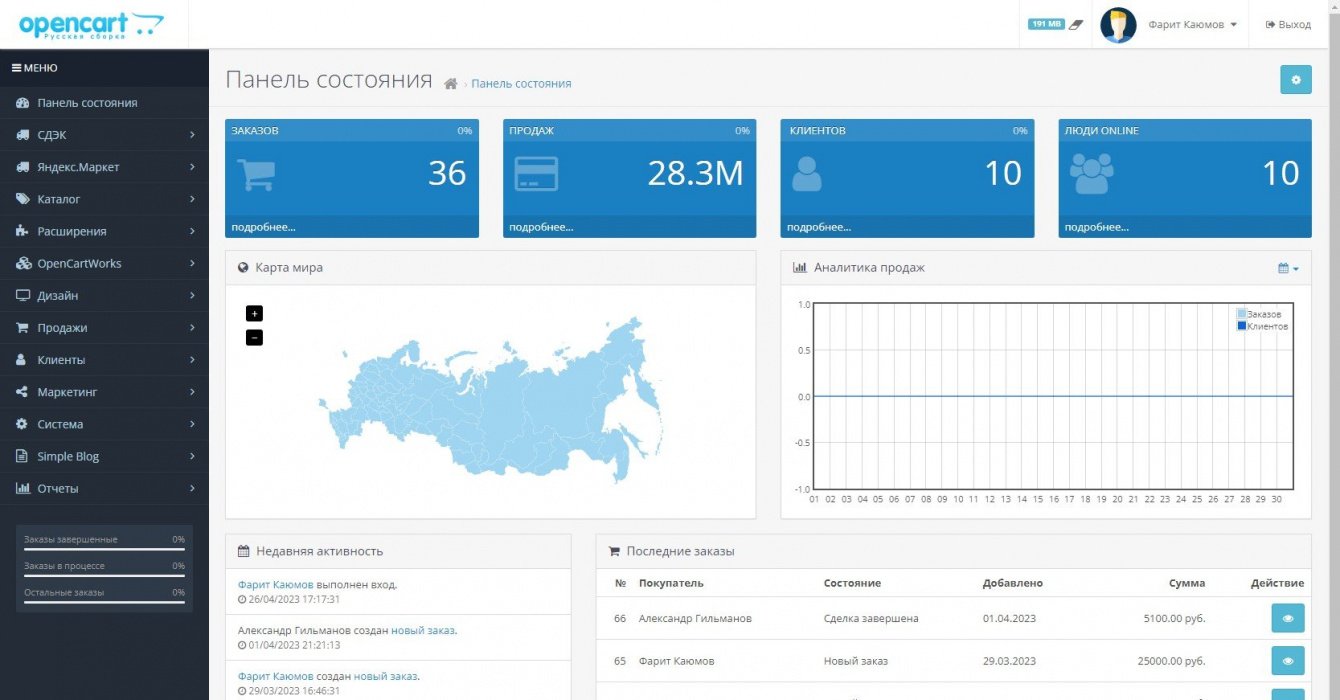Zoom out on the world map
The height and width of the screenshot is (700, 1340).
tap(254, 338)
